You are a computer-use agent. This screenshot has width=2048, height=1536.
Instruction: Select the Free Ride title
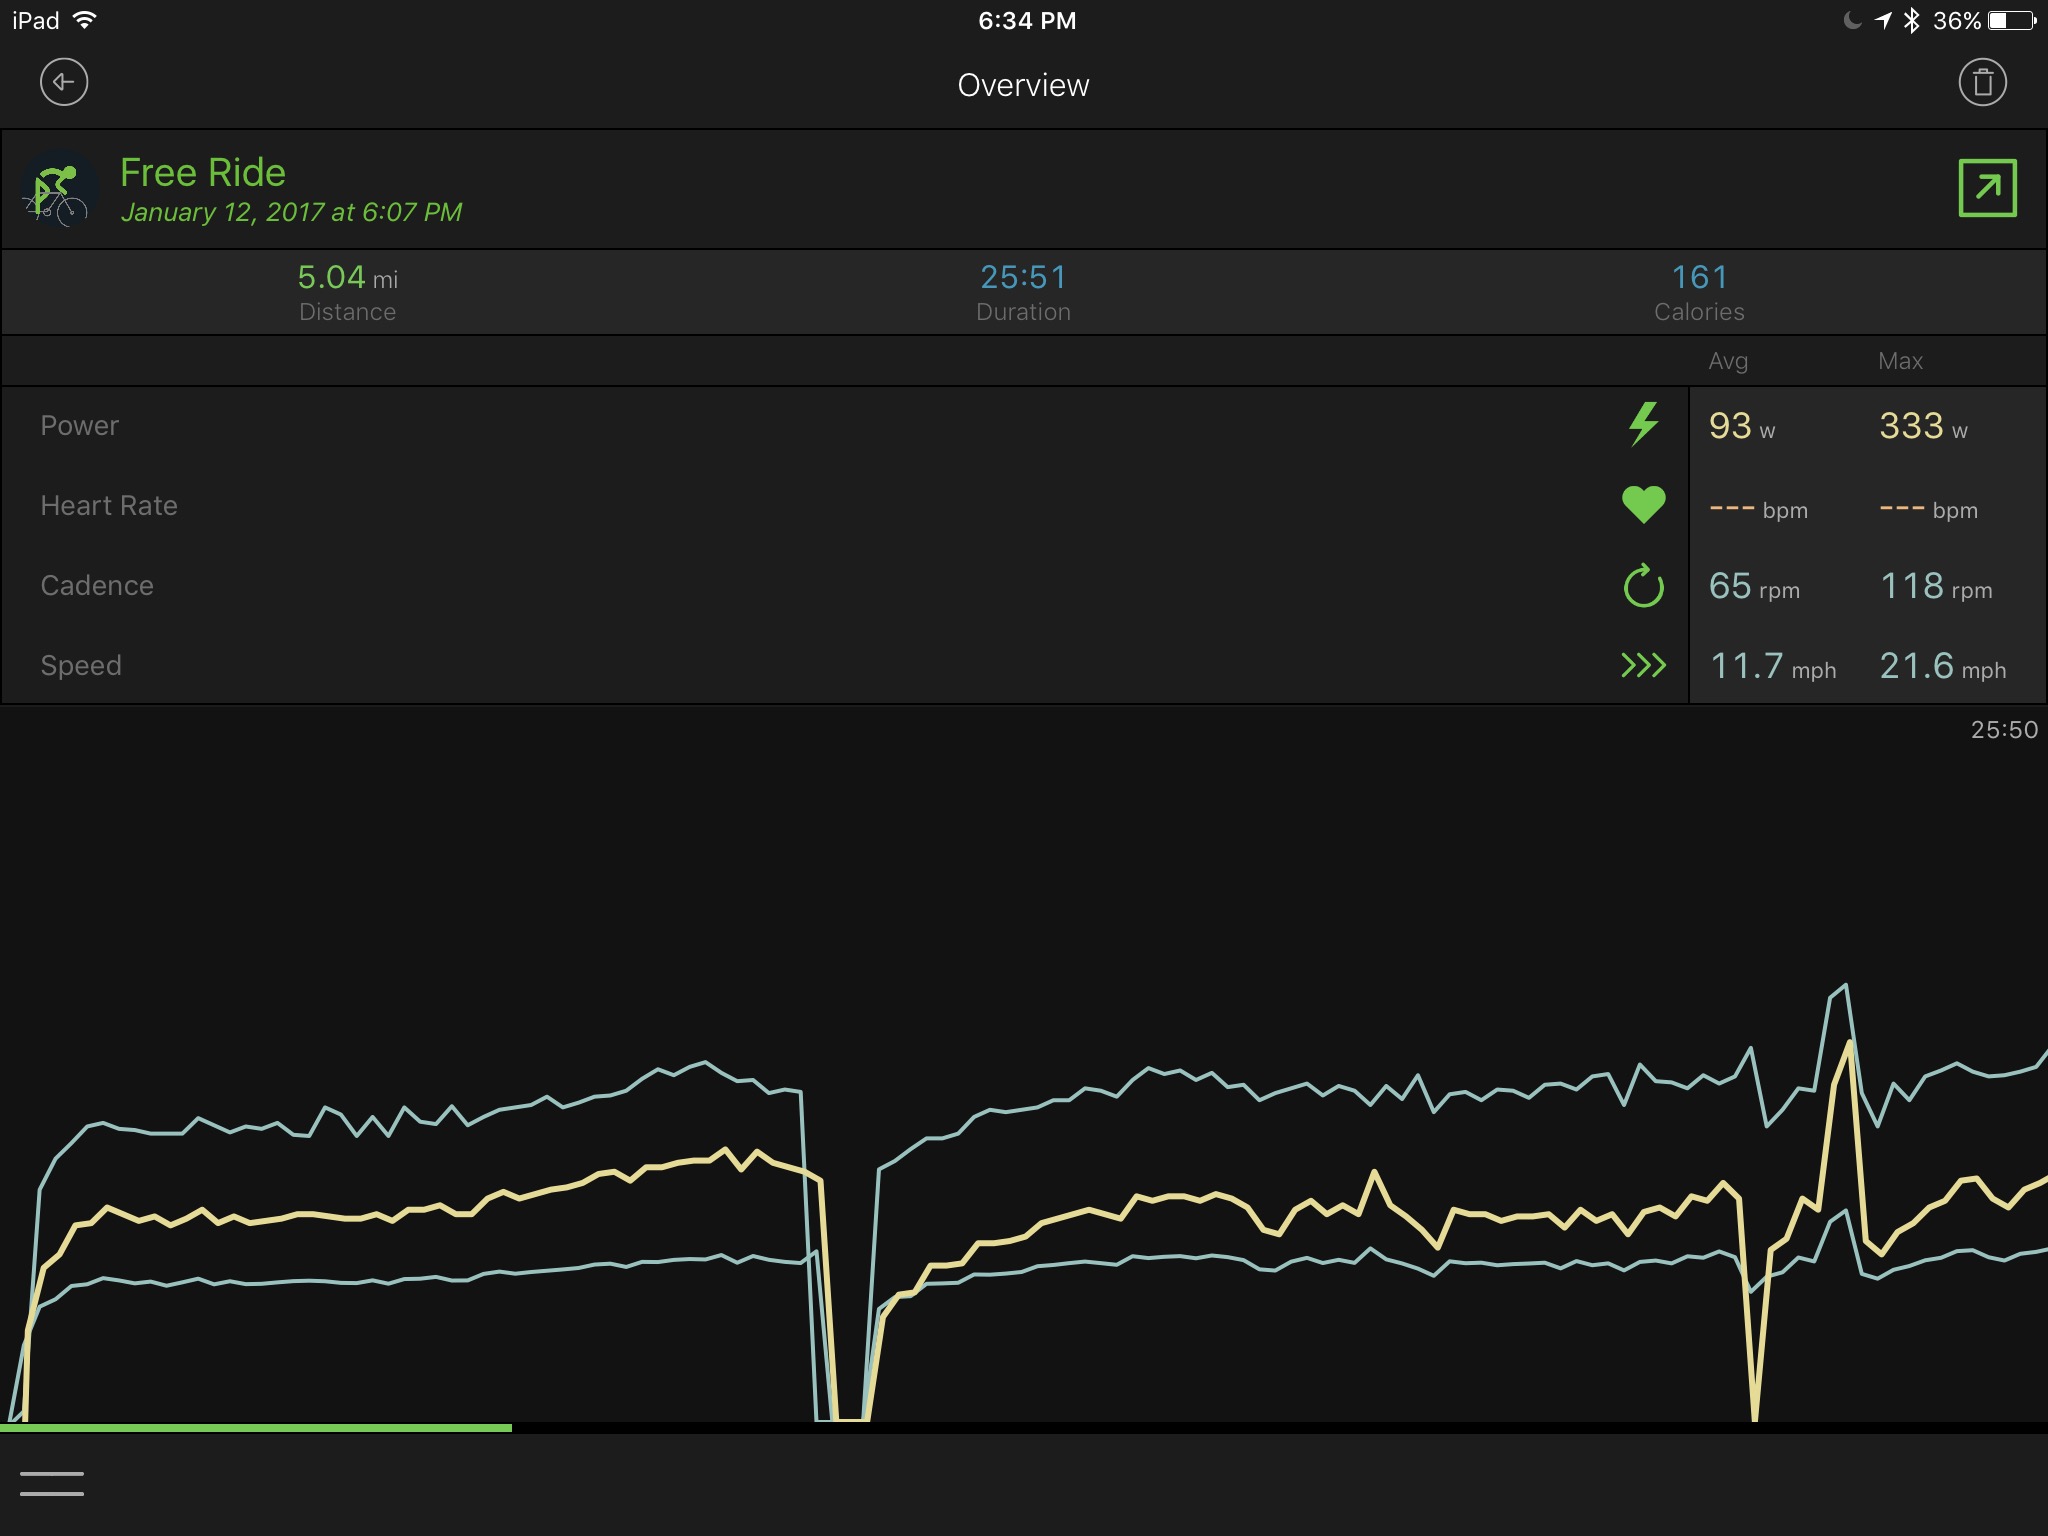(x=203, y=173)
